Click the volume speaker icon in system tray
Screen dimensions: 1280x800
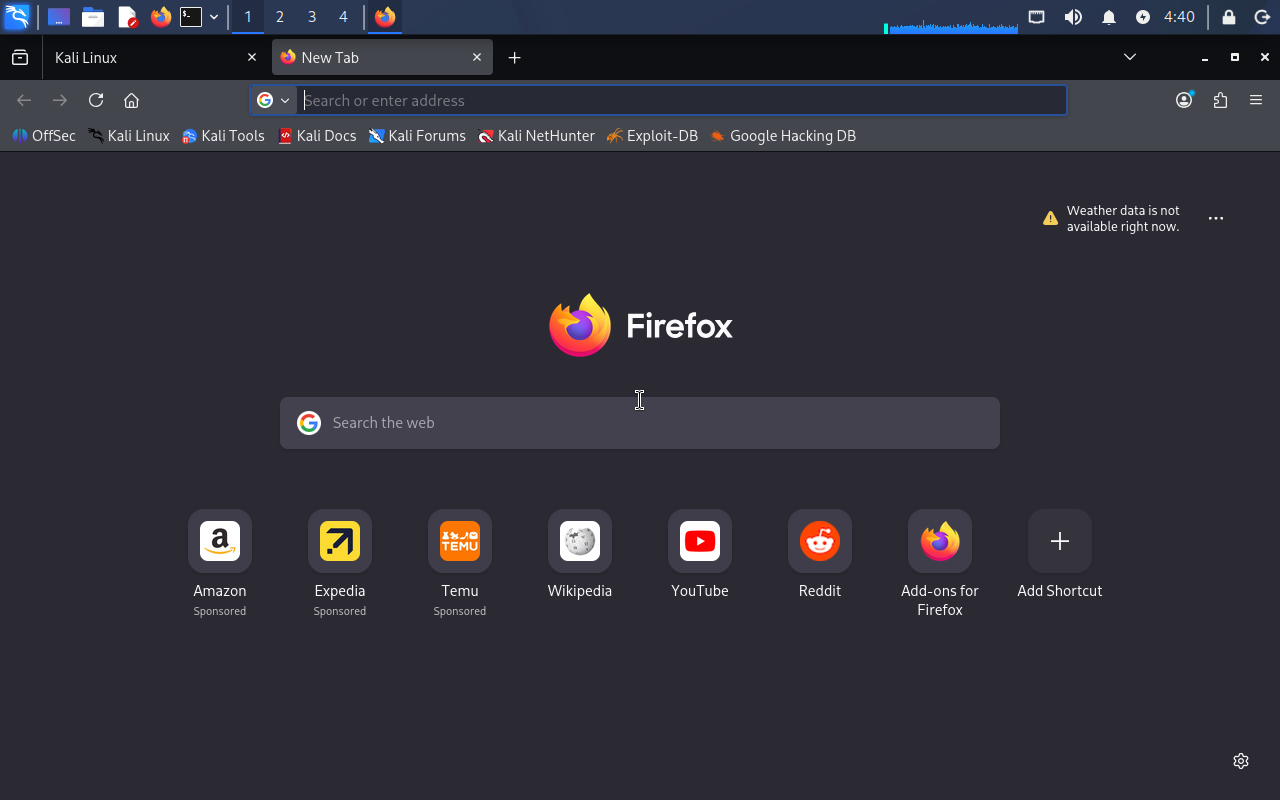tap(1073, 17)
